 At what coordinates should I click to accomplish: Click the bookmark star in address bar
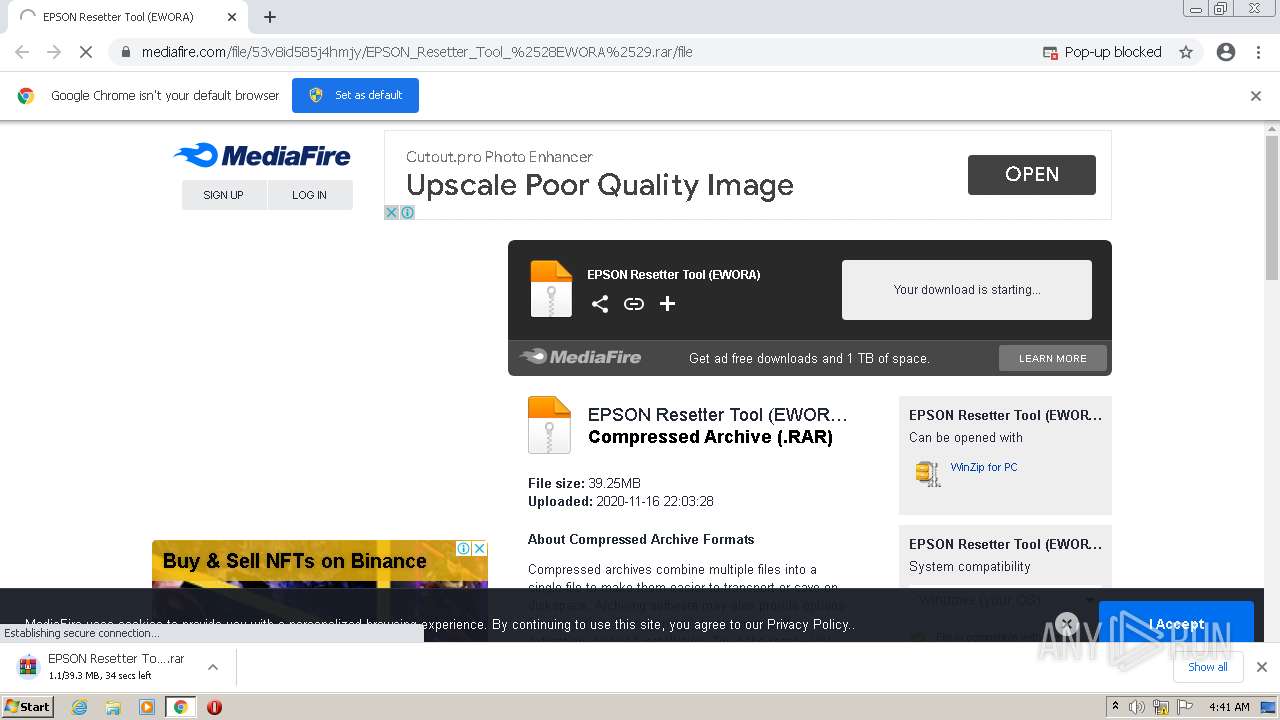pos(1186,52)
